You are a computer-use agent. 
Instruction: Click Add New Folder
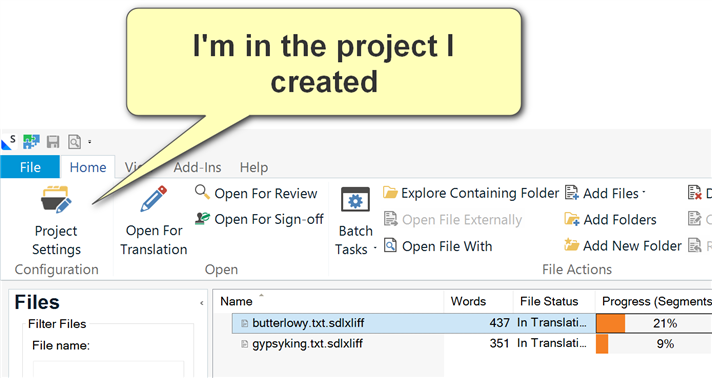click(x=623, y=246)
